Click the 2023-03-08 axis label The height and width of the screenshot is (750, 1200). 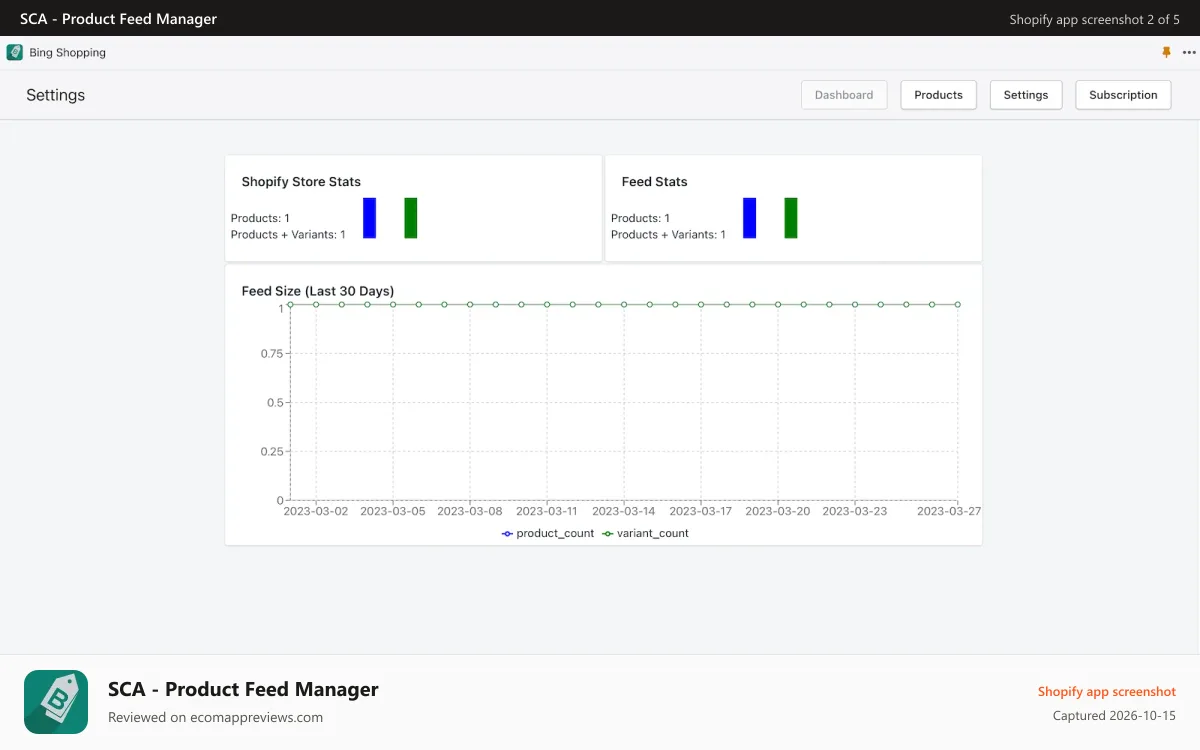[x=470, y=511]
